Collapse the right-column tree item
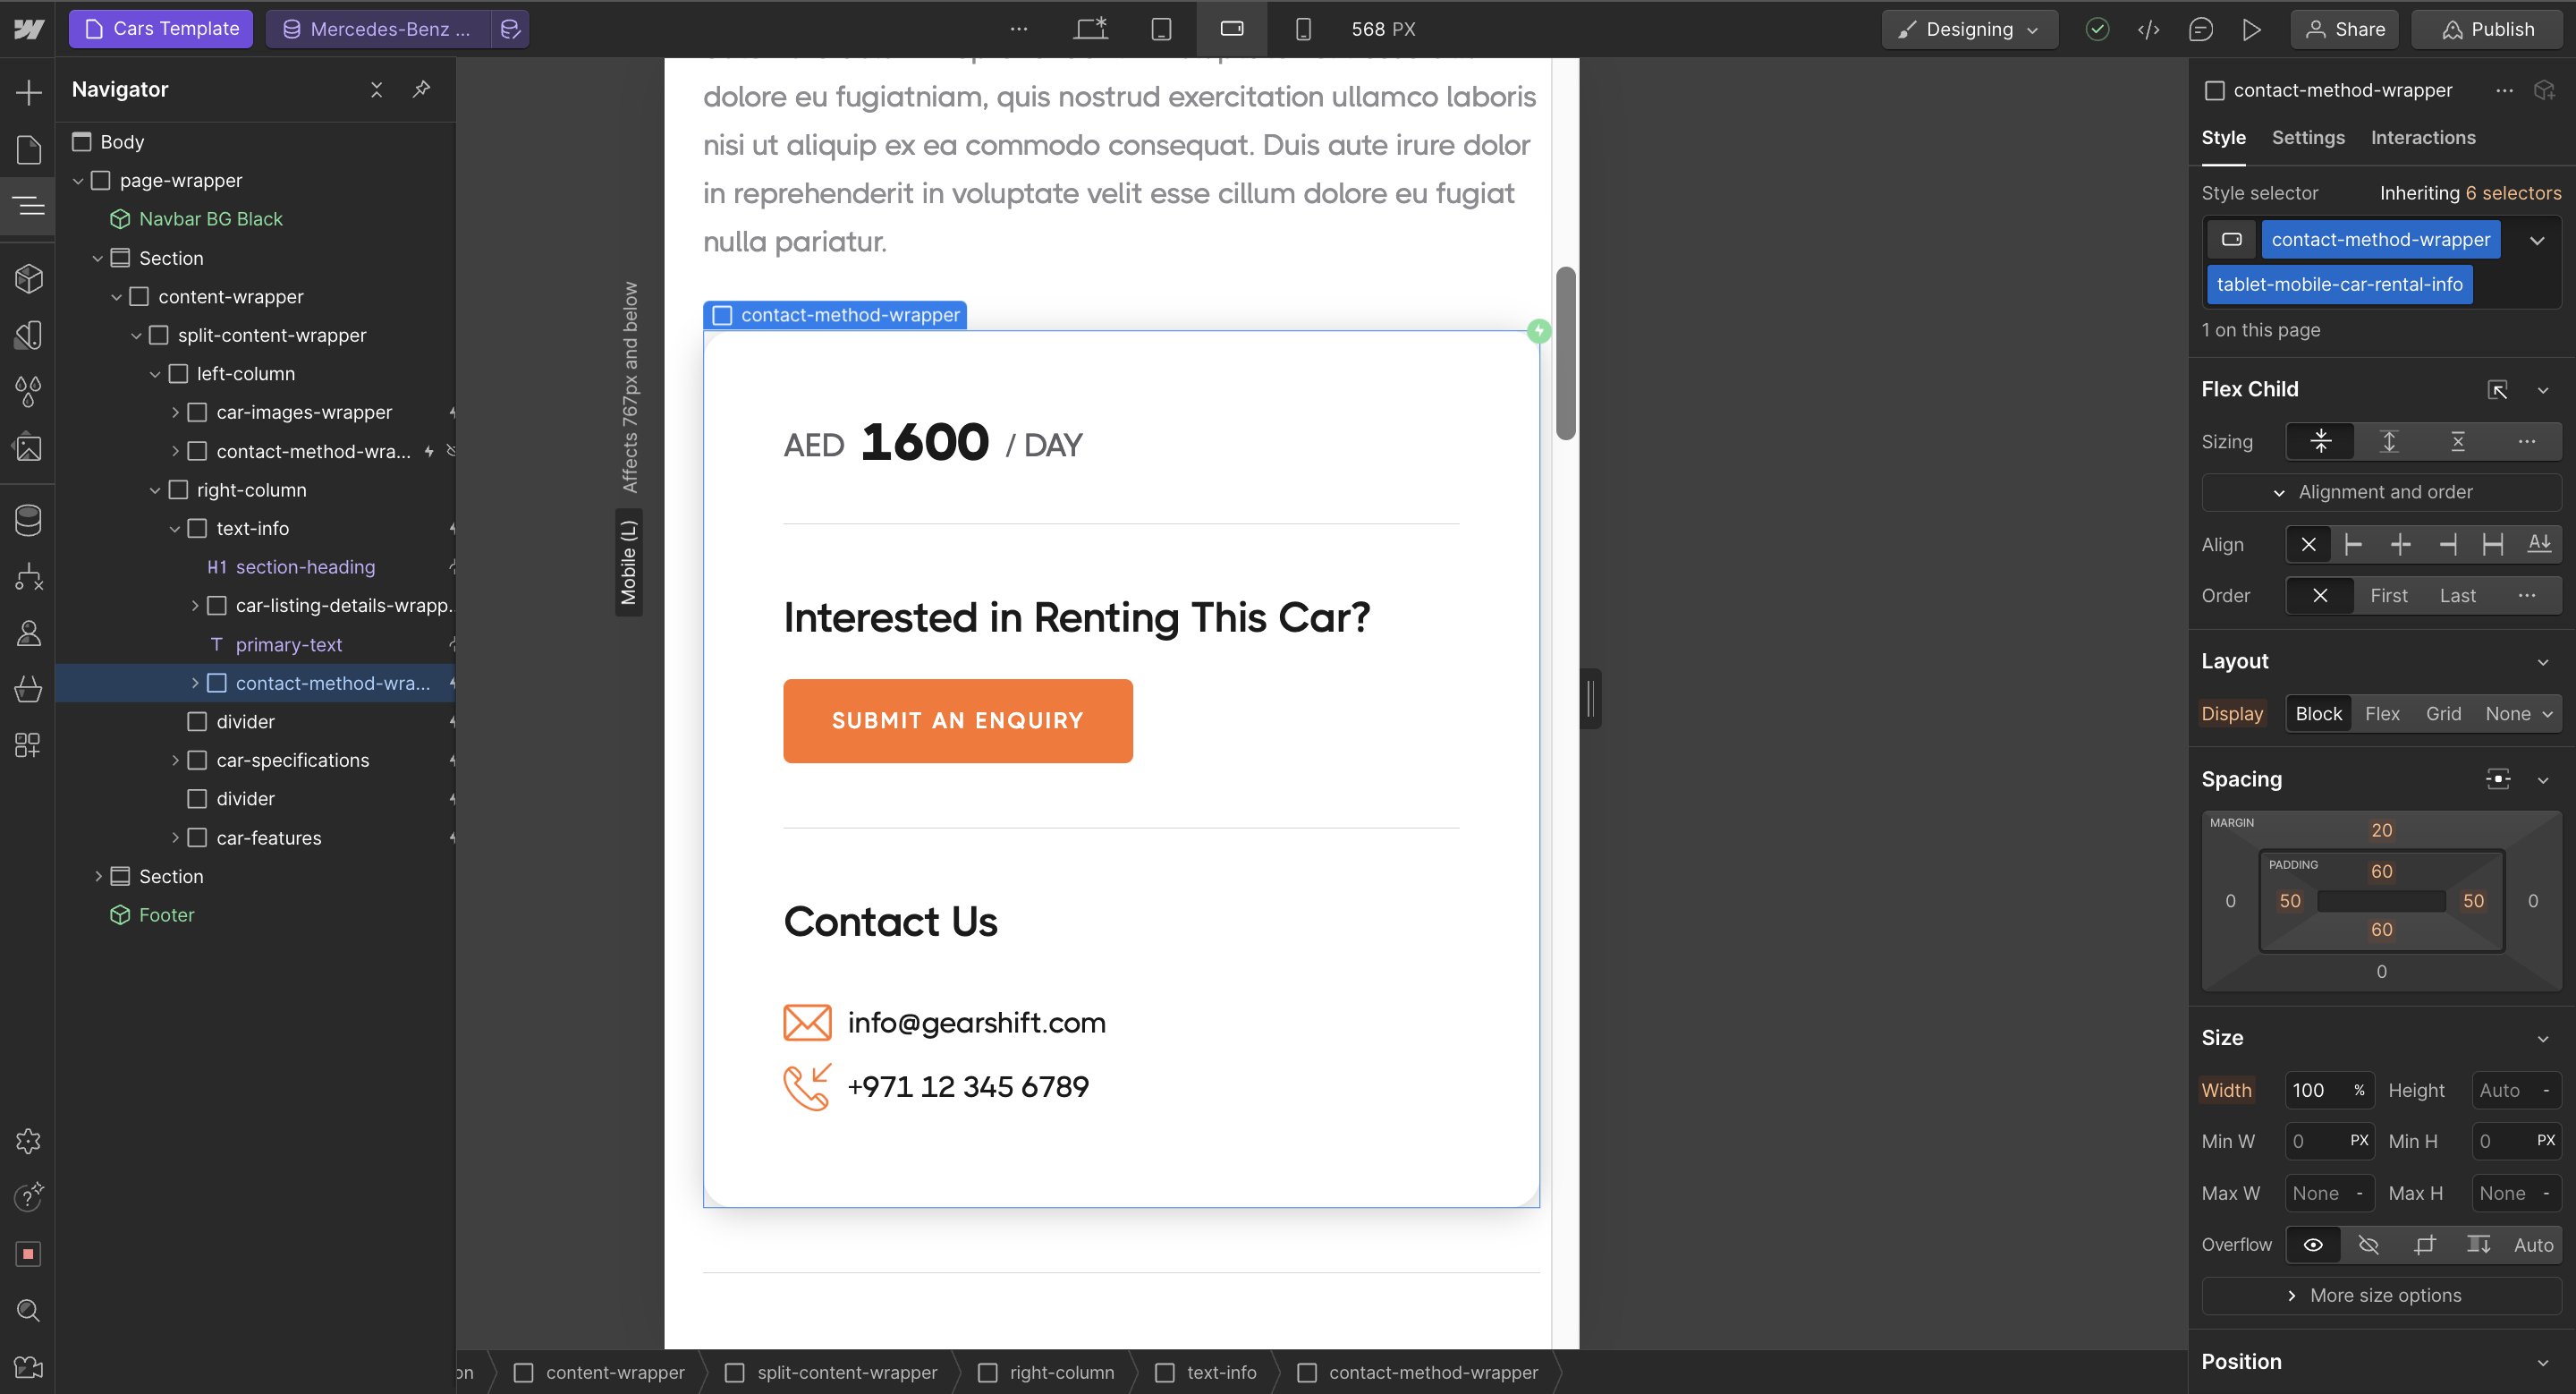This screenshot has height=1394, width=2576. [155, 490]
